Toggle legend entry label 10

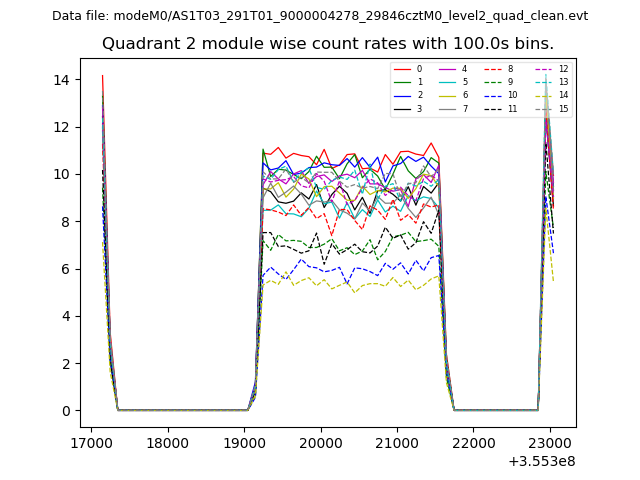tap(512, 95)
